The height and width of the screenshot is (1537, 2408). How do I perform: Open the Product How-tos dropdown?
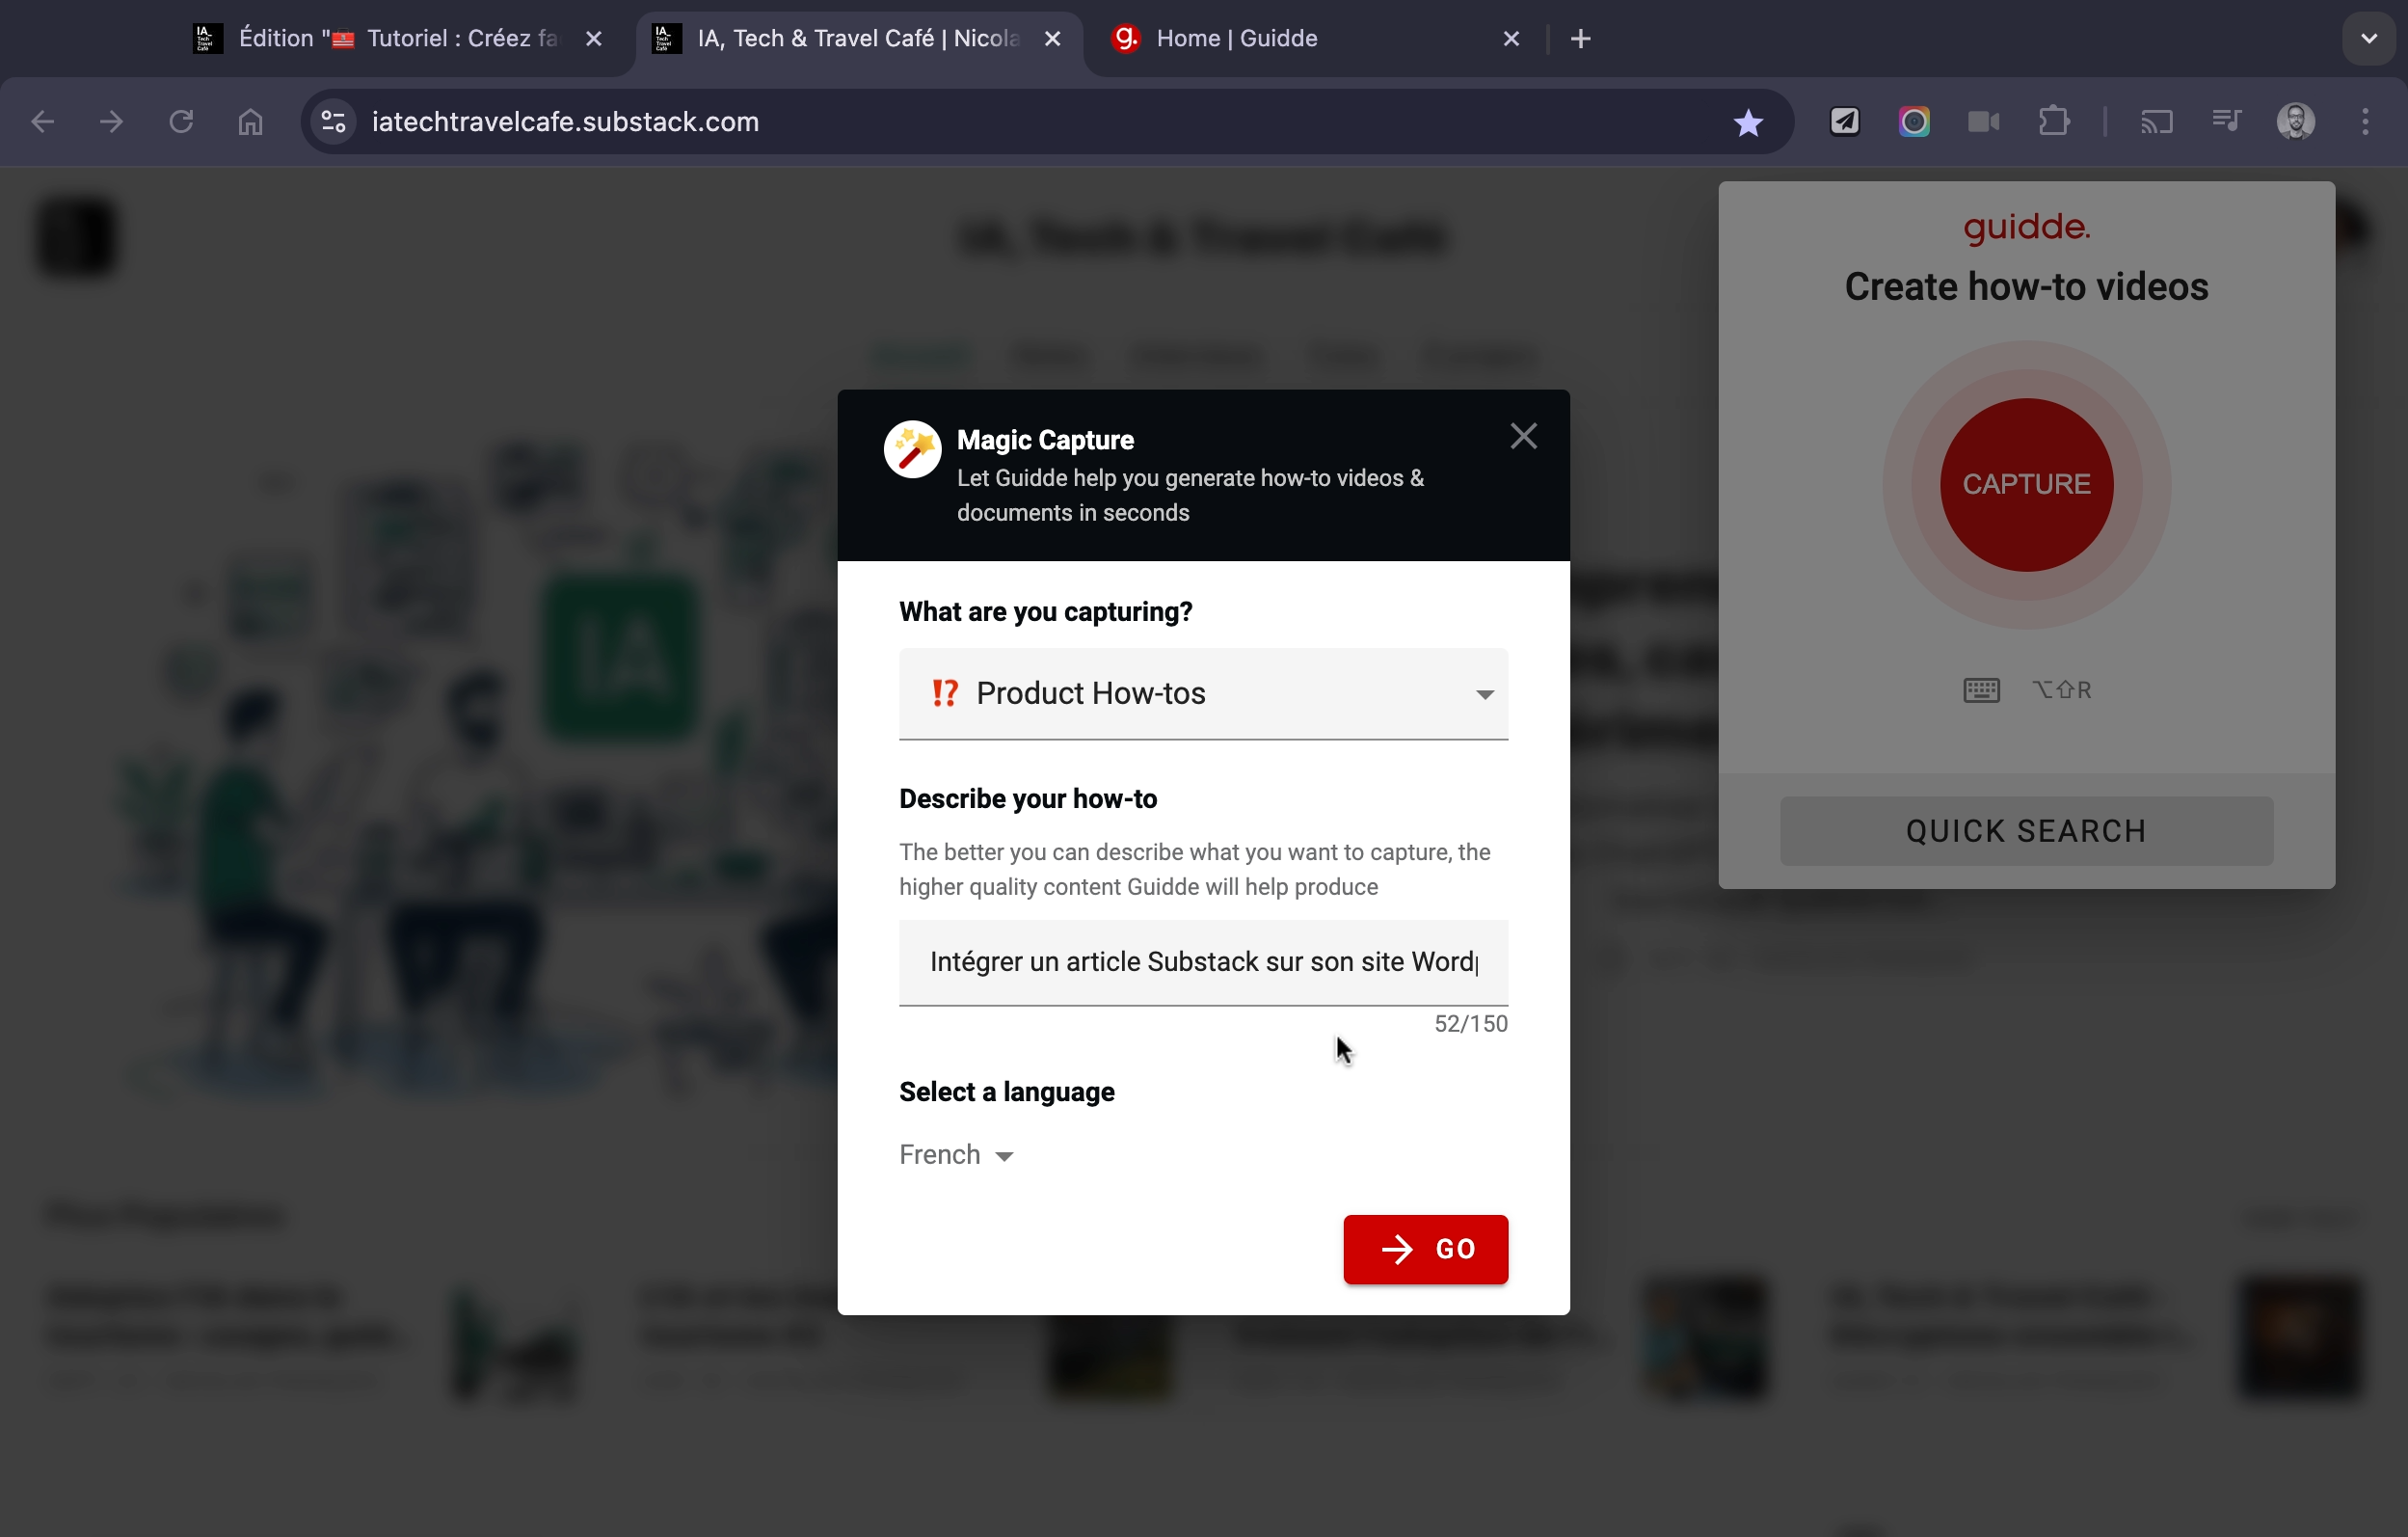click(x=1203, y=693)
